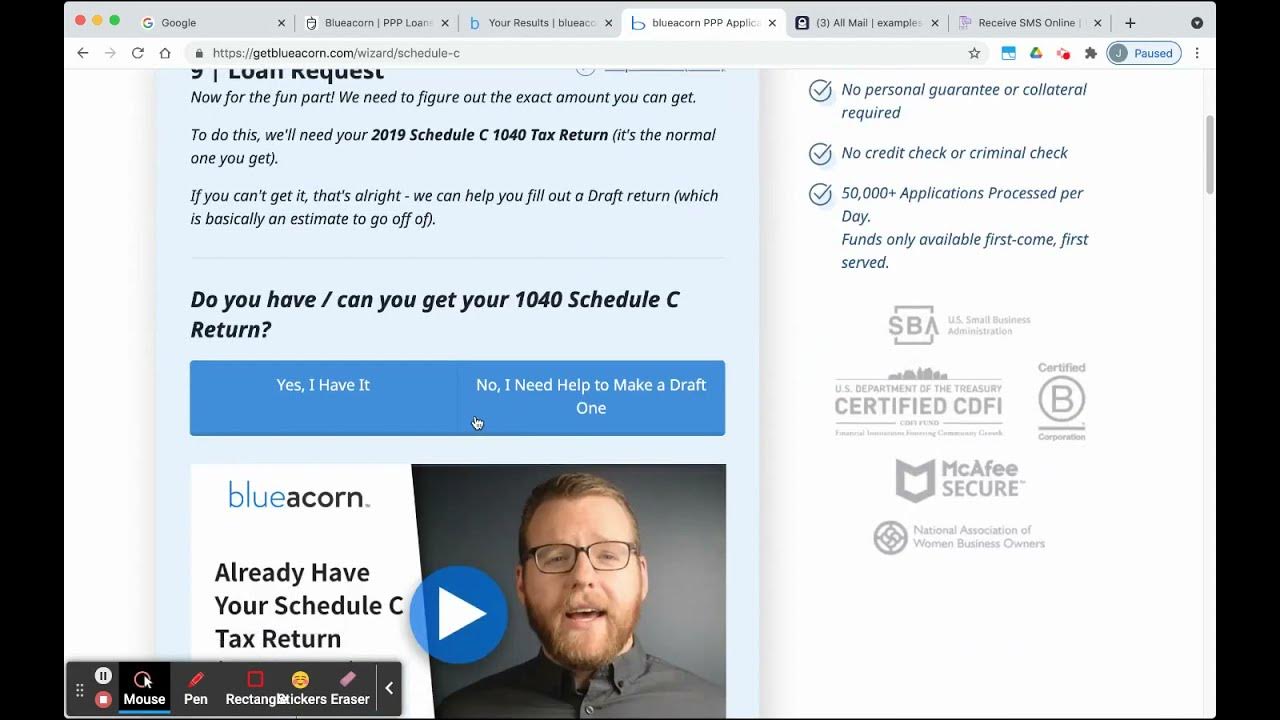Click the page's vertical scrollbar
Viewport: 1280px width, 720px height.
pos(1209,155)
